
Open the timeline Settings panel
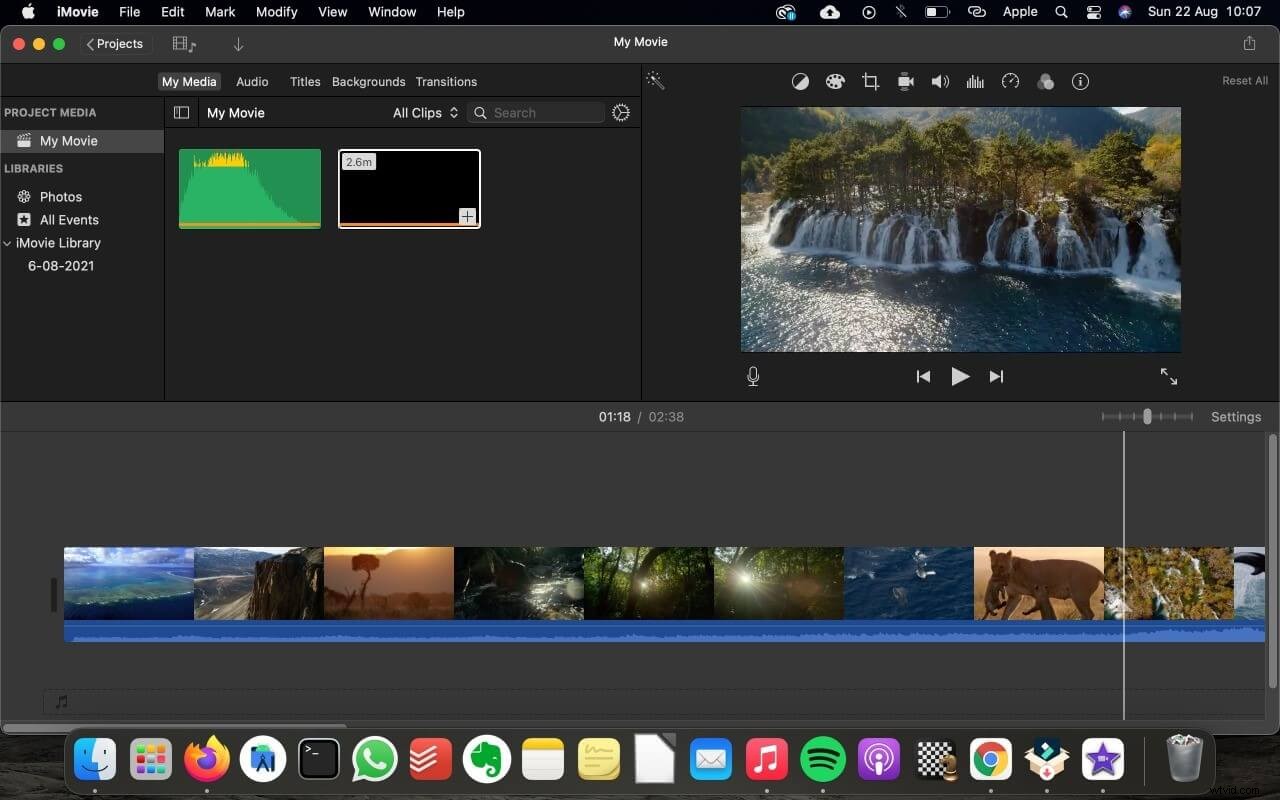(1236, 417)
